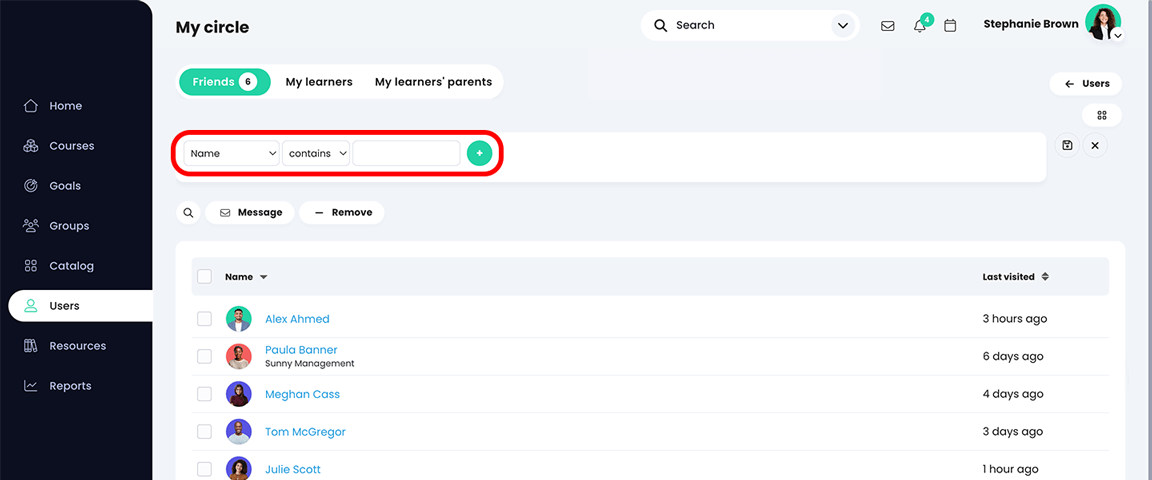Click the Goals target icon
The height and width of the screenshot is (480, 1152).
(x=30, y=186)
